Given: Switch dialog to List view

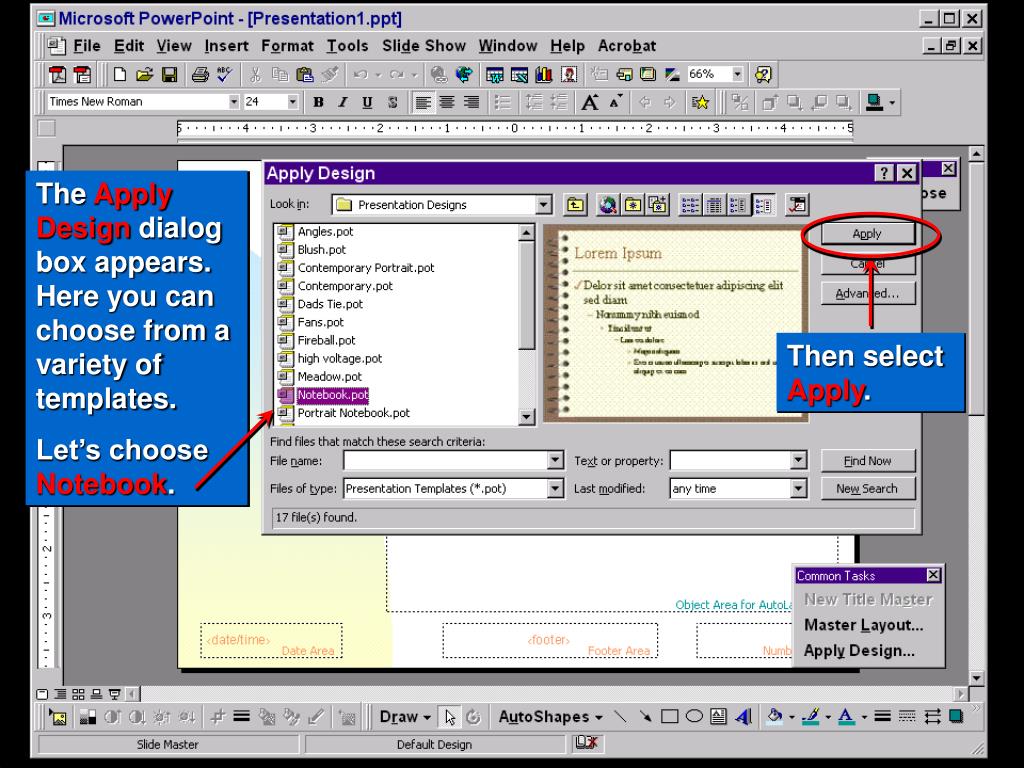Looking at the screenshot, I should (690, 205).
